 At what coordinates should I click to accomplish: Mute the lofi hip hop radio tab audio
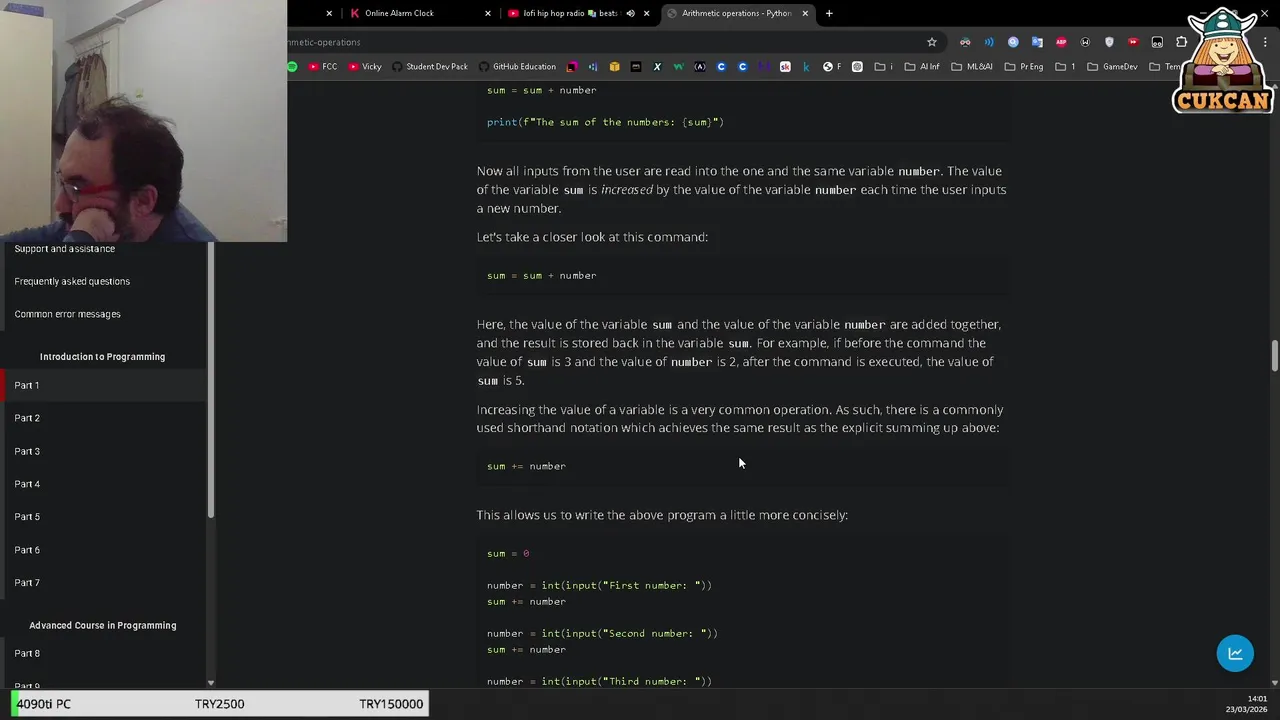click(x=630, y=13)
